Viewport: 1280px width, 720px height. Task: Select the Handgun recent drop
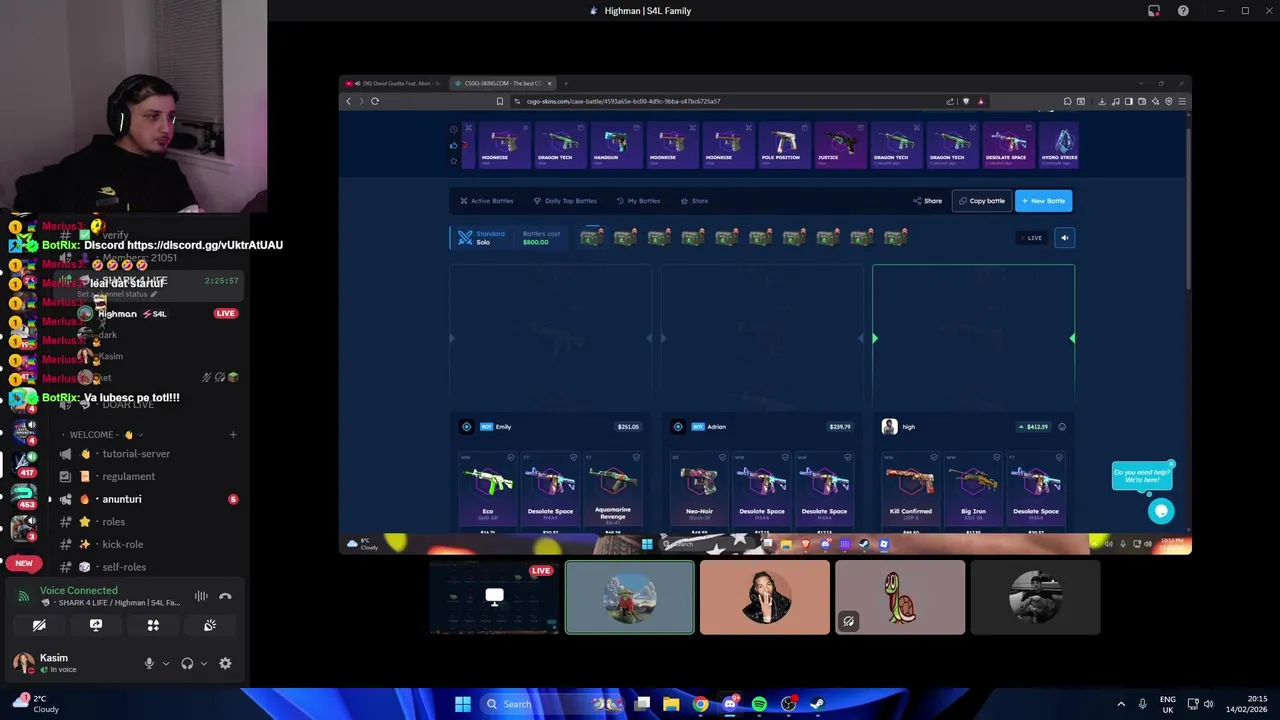coord(615,145)
